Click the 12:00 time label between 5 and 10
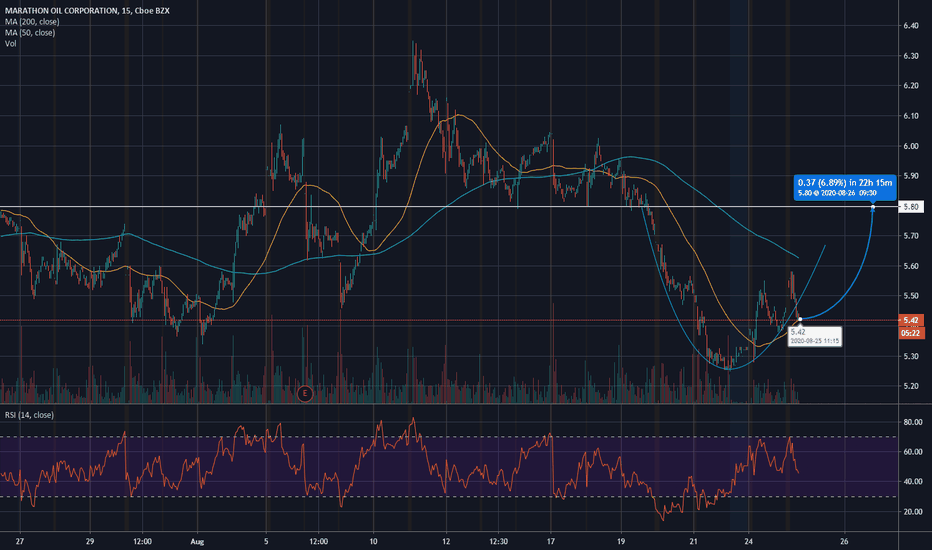Image resolution: width=932 pixels, height=550 pixels. click(x=319, y=542)
